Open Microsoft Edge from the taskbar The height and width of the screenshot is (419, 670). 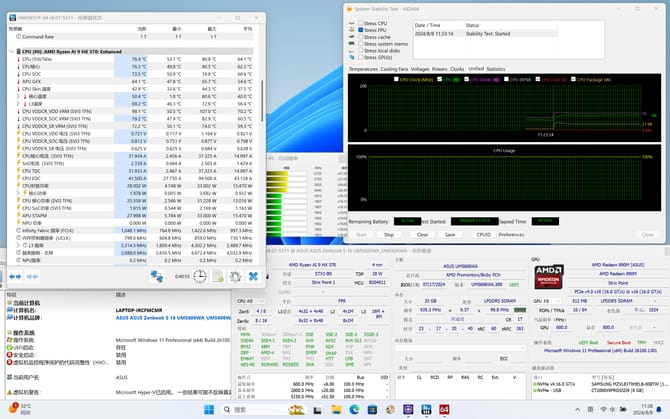pos(354,409)
